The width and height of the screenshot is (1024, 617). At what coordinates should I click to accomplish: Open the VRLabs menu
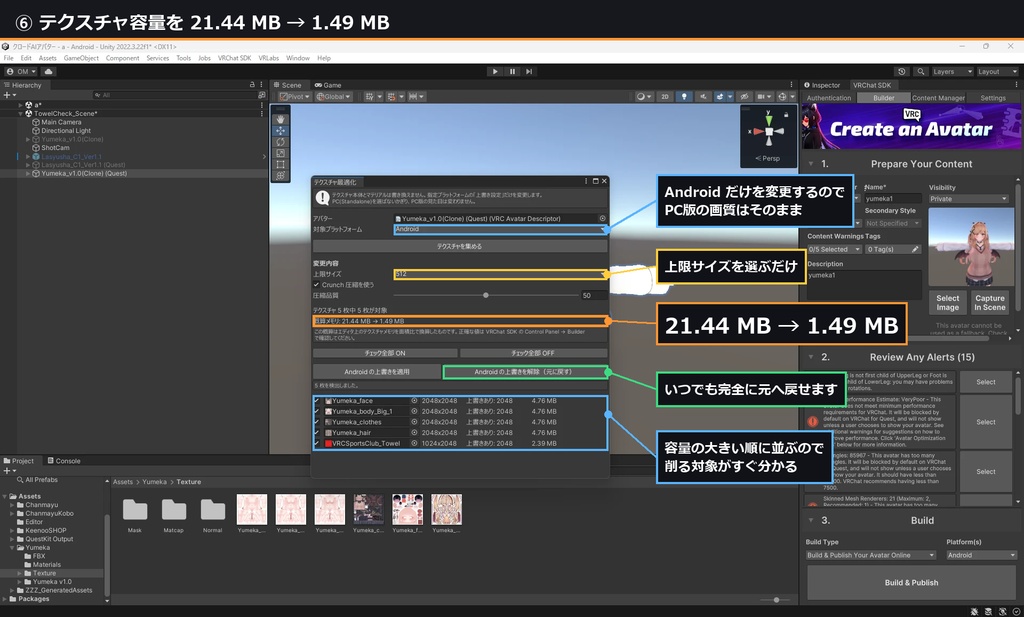pyautogui.click(x=268, y=58)
